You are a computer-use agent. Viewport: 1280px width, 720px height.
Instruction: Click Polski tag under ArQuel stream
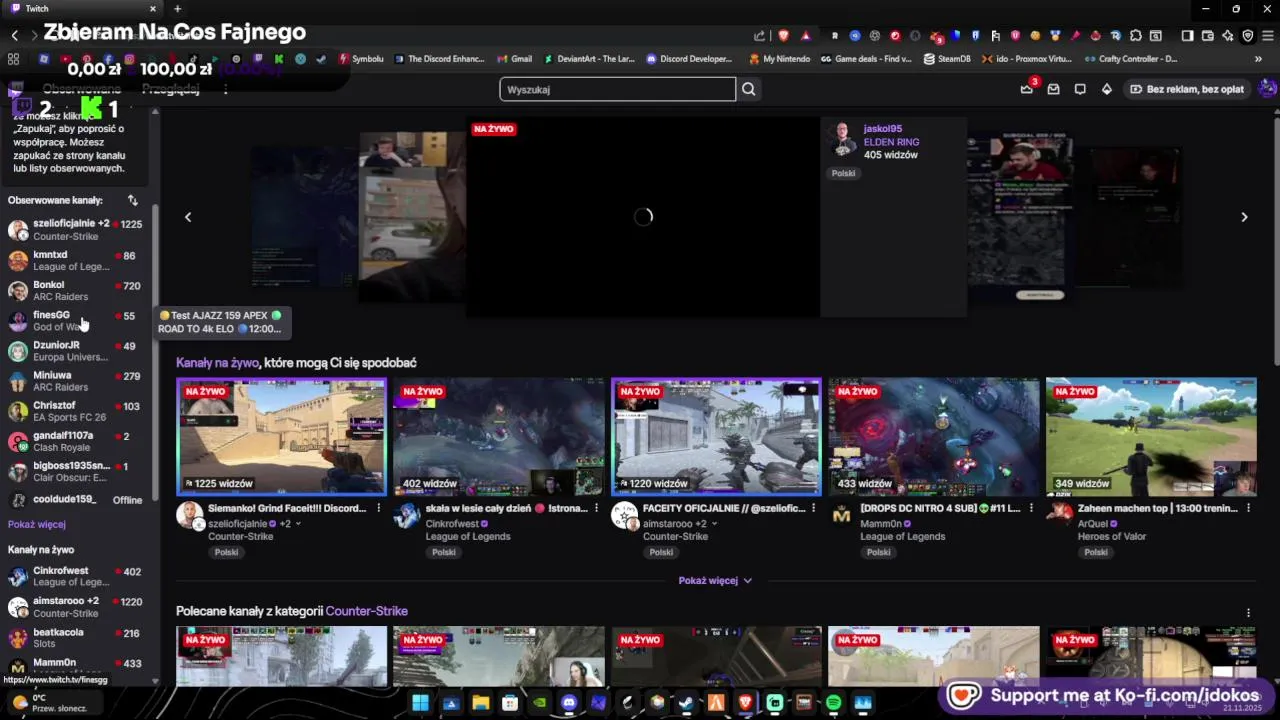click(x=1096, y=553)
